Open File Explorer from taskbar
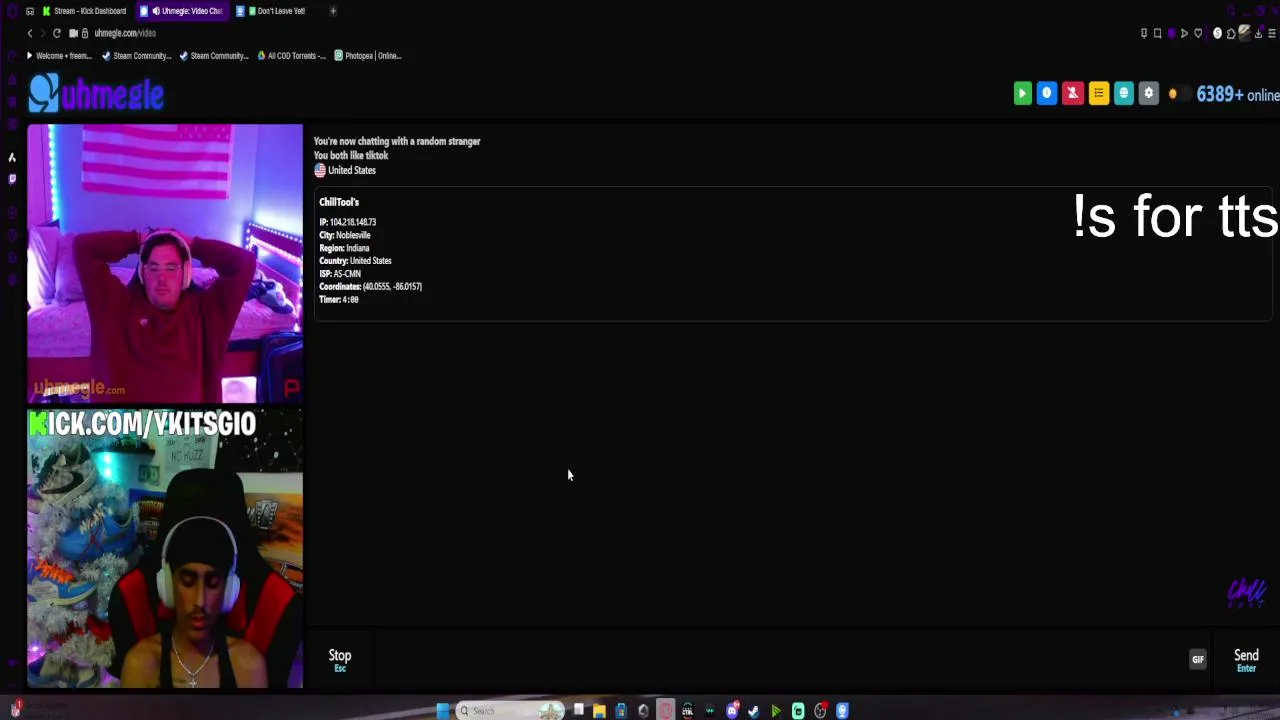 [599, 711]
